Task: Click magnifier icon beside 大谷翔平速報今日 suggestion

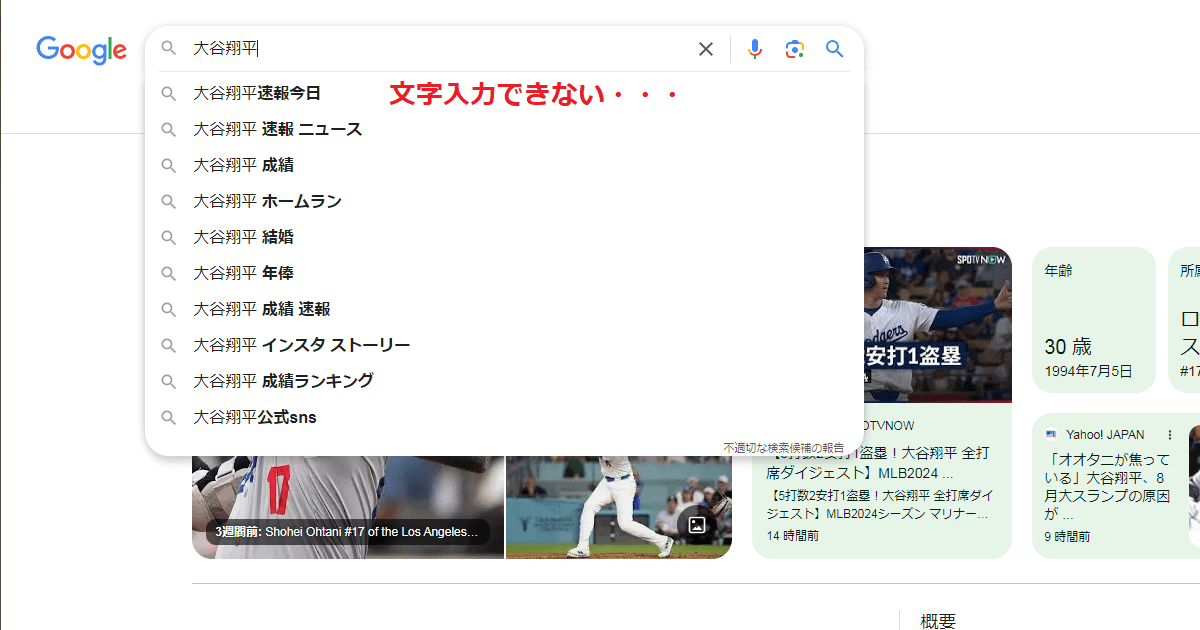Action: 168,93
